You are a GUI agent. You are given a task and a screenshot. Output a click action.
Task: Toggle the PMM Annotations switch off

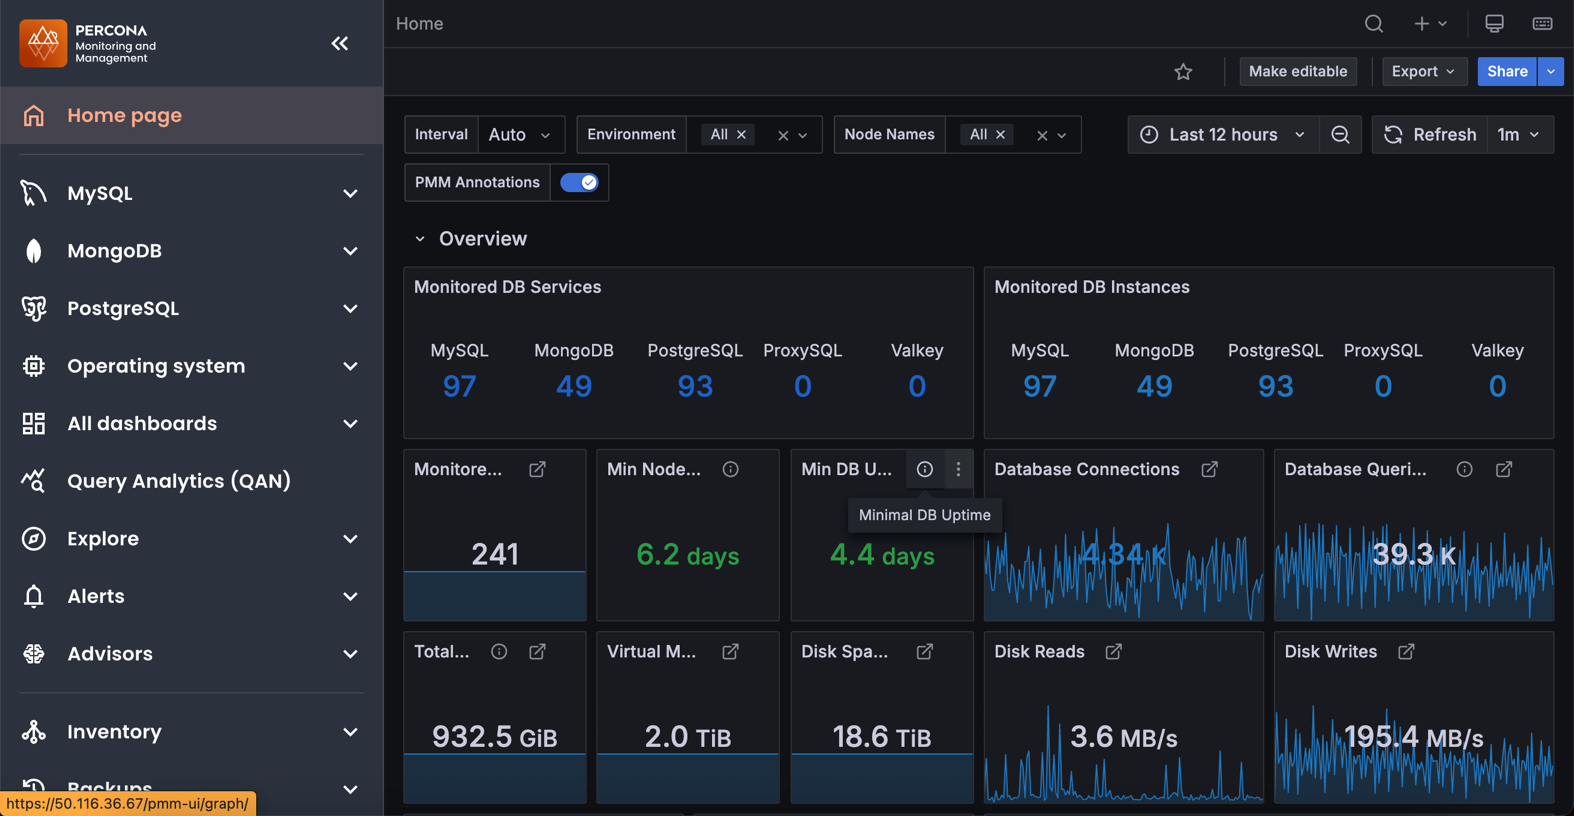click(579, 182)
